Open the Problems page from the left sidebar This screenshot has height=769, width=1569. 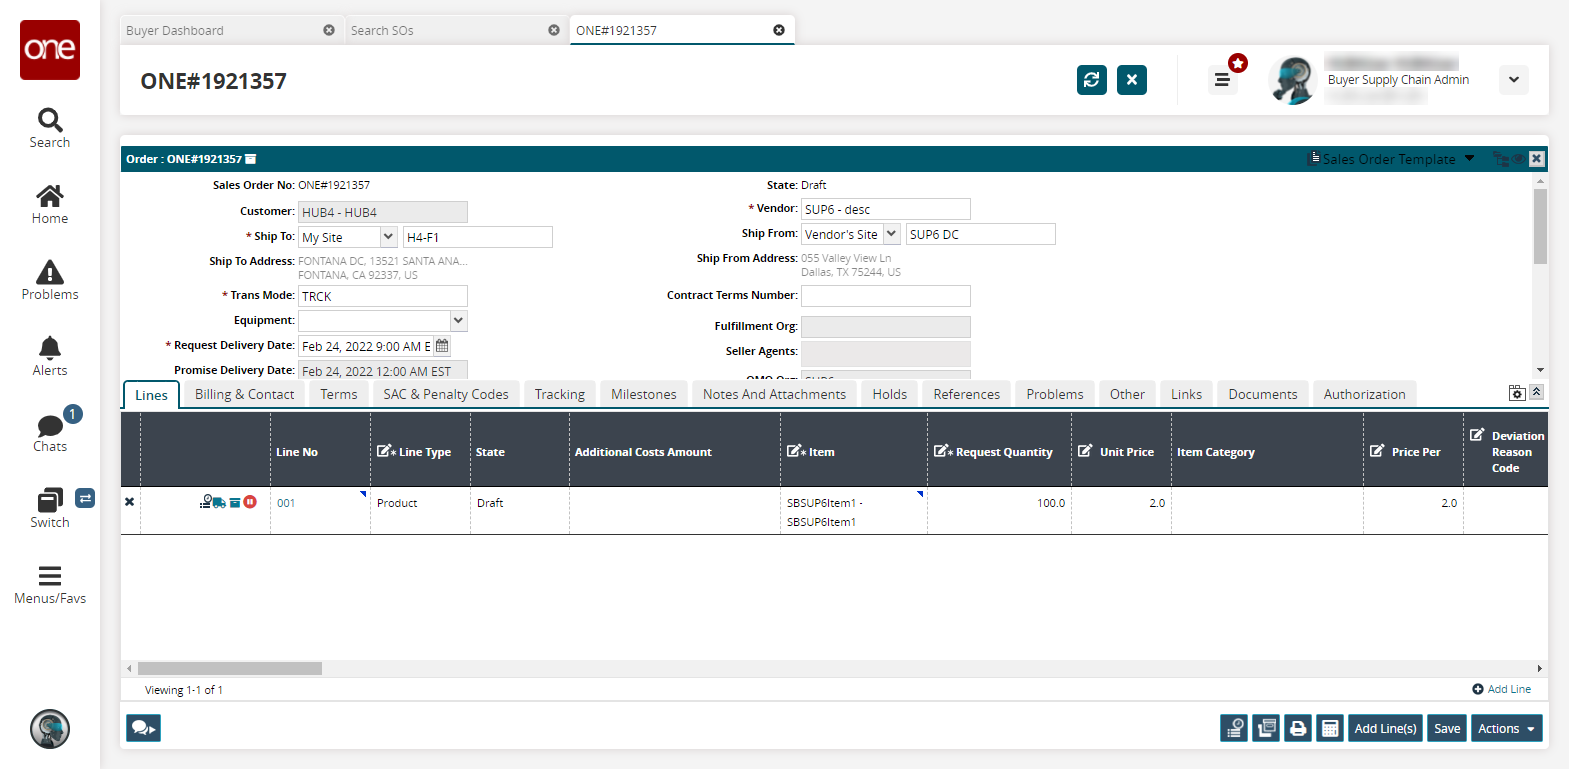49,280
